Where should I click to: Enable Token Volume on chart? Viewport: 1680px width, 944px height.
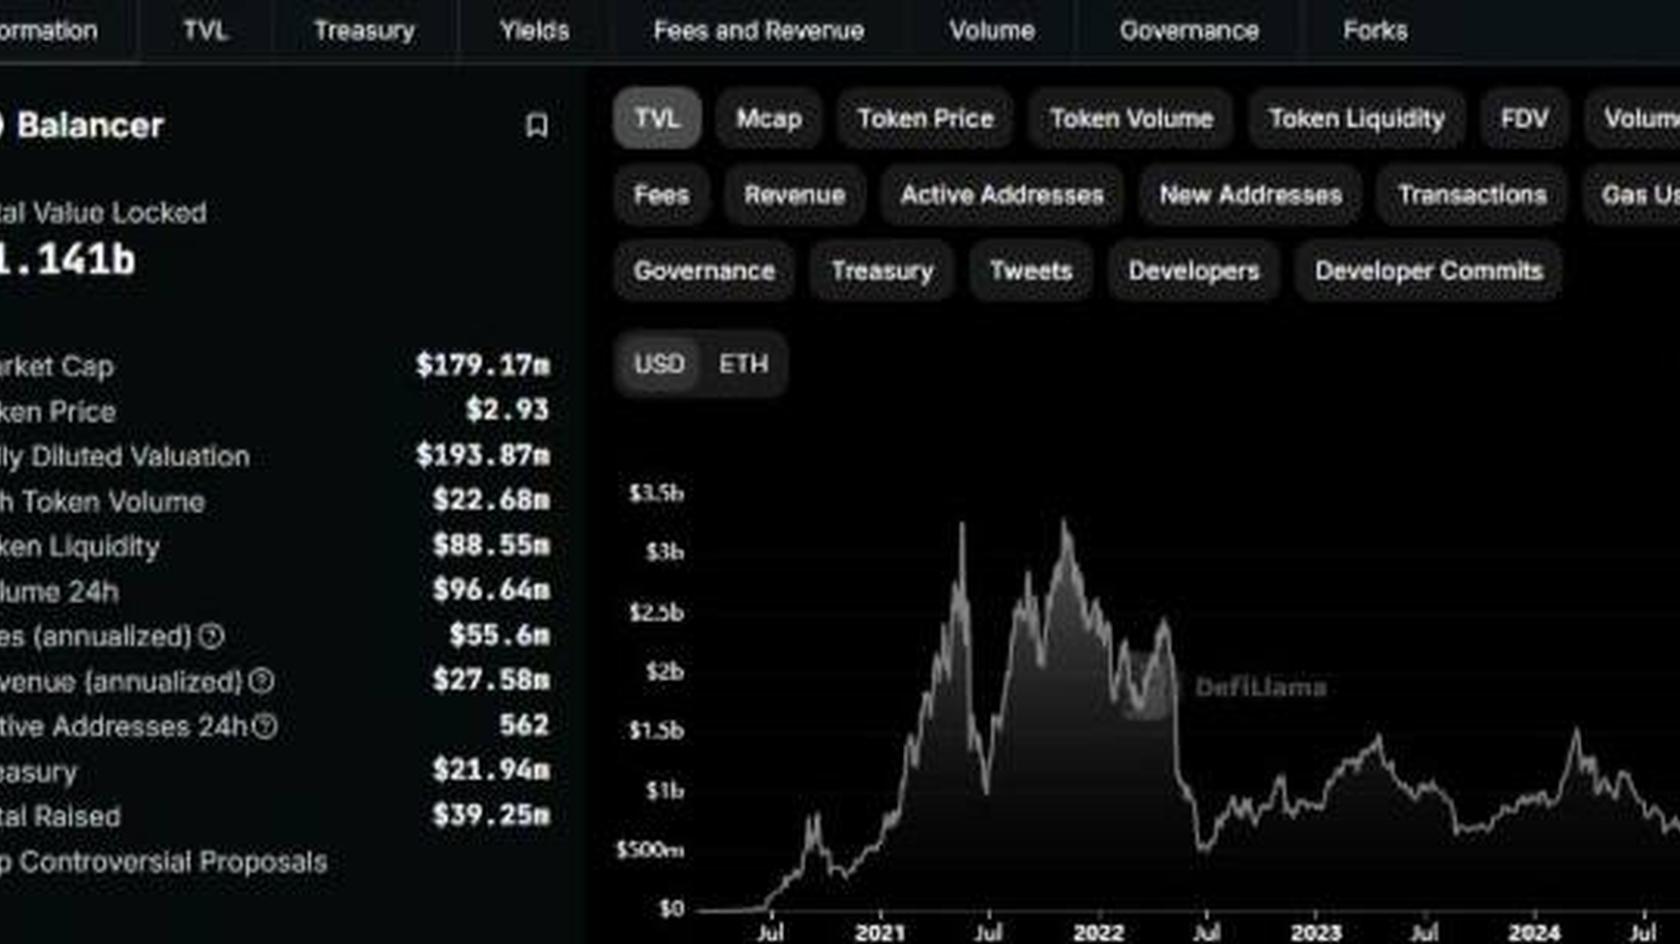(x=1131, y=118)
